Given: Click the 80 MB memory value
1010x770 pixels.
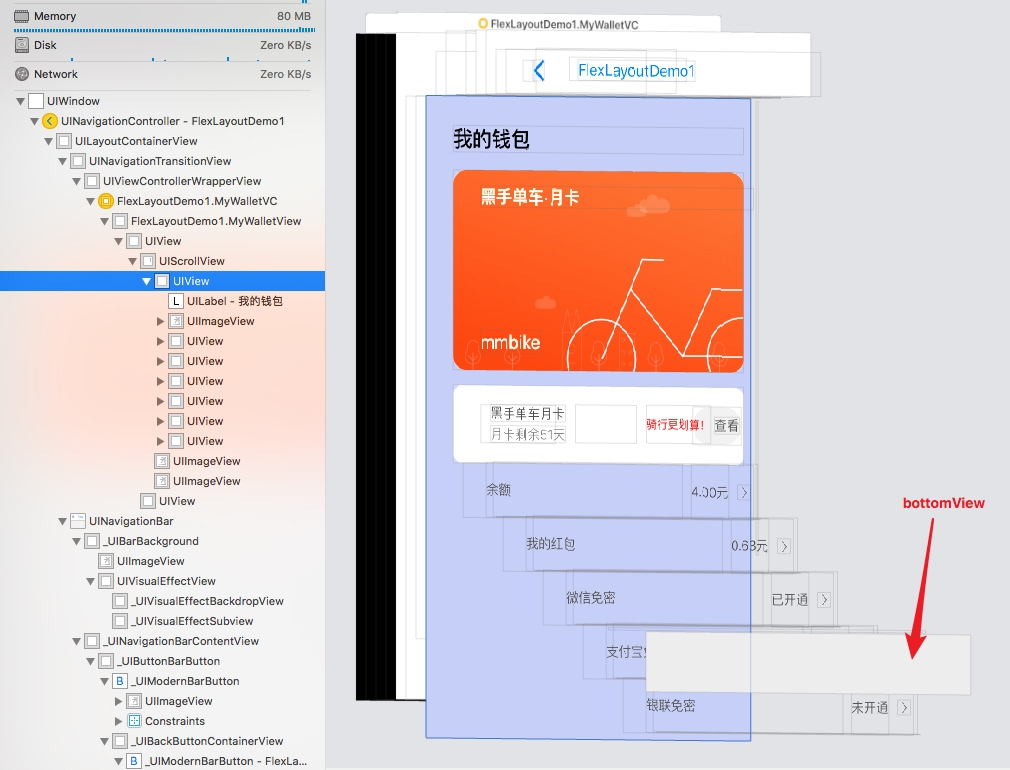Looking at the screenshot, I should [x=294, y=16].
